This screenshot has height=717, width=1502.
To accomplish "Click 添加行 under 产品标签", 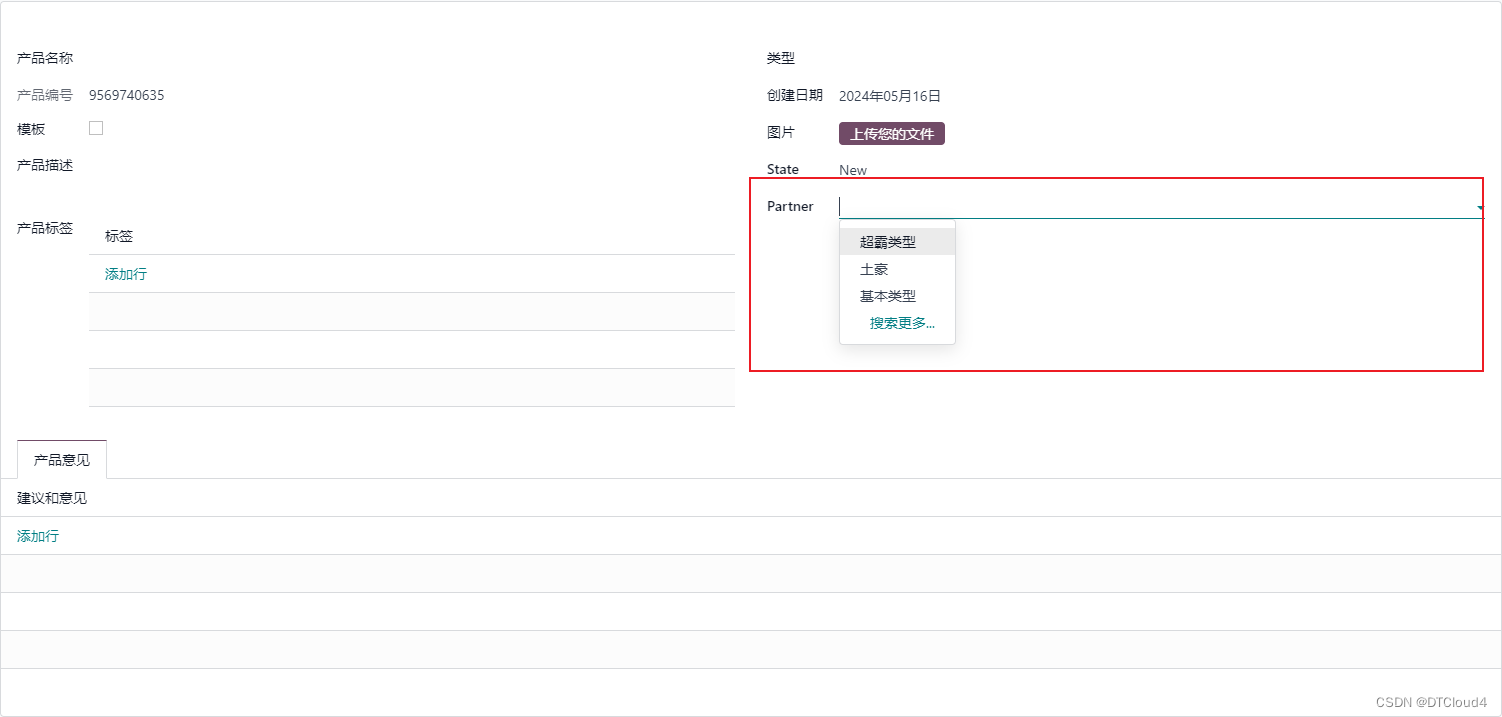I will (124, 273).
